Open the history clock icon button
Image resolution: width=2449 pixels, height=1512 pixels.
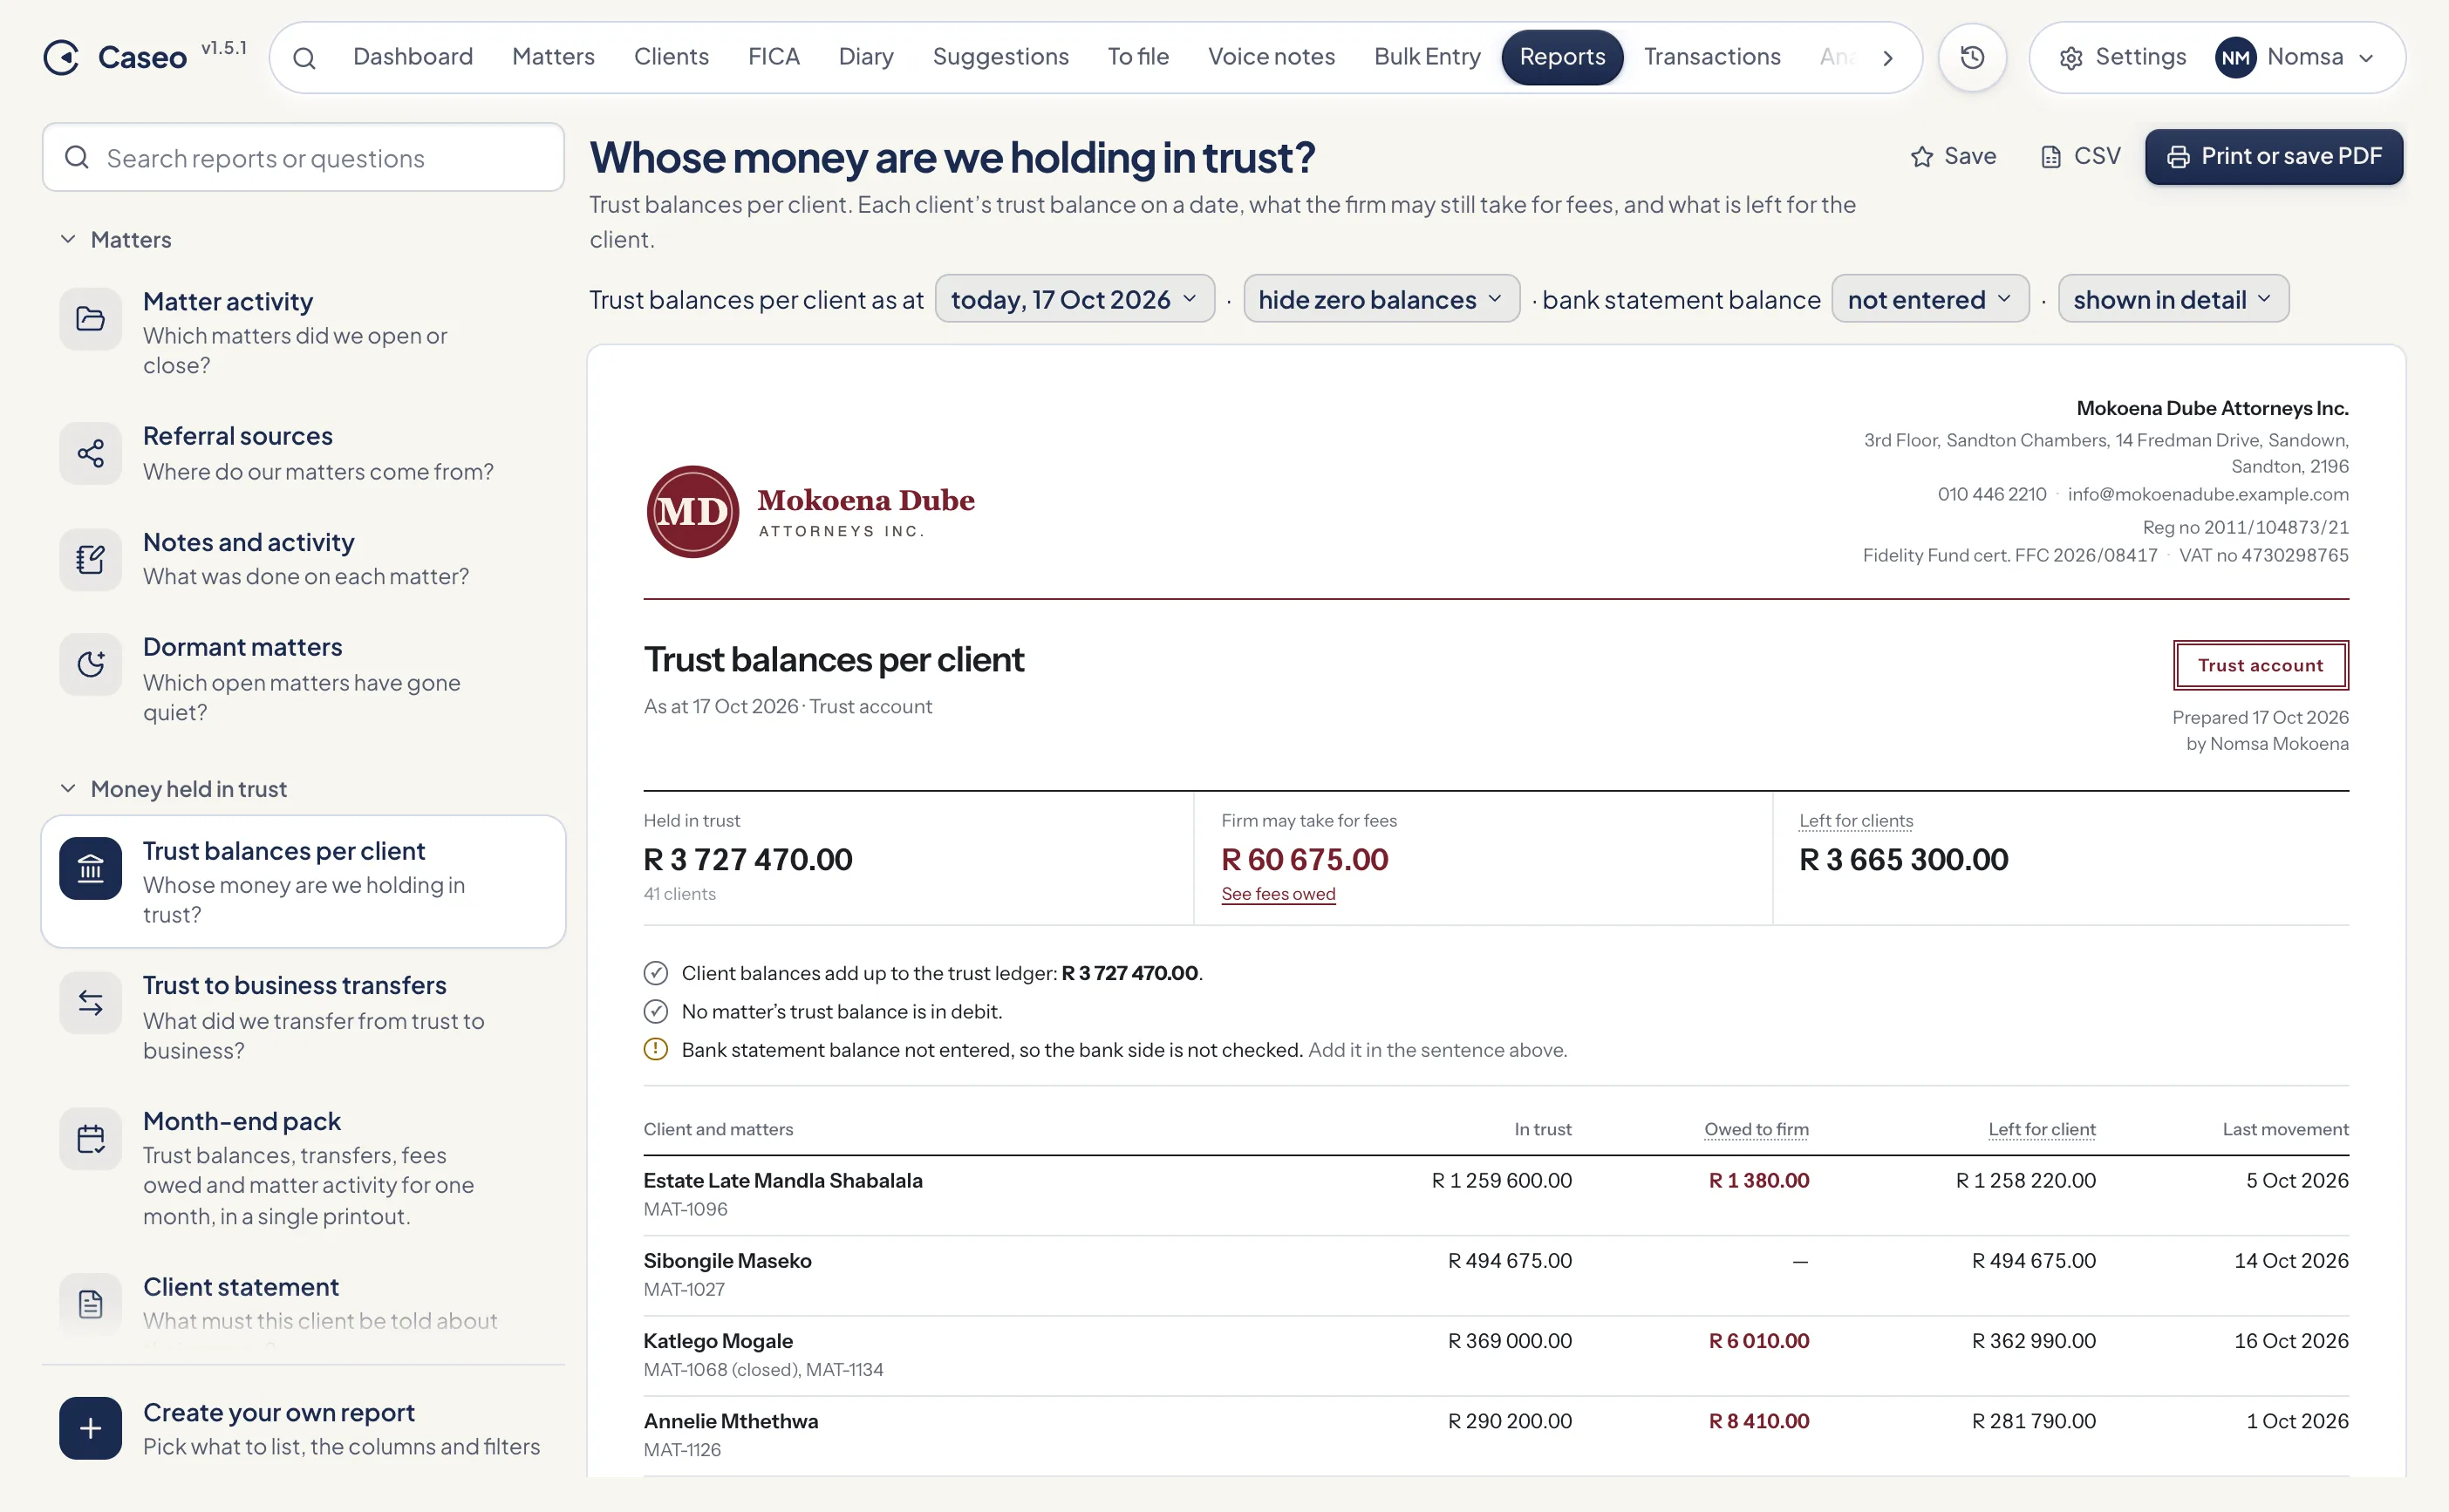(1972, 57)
